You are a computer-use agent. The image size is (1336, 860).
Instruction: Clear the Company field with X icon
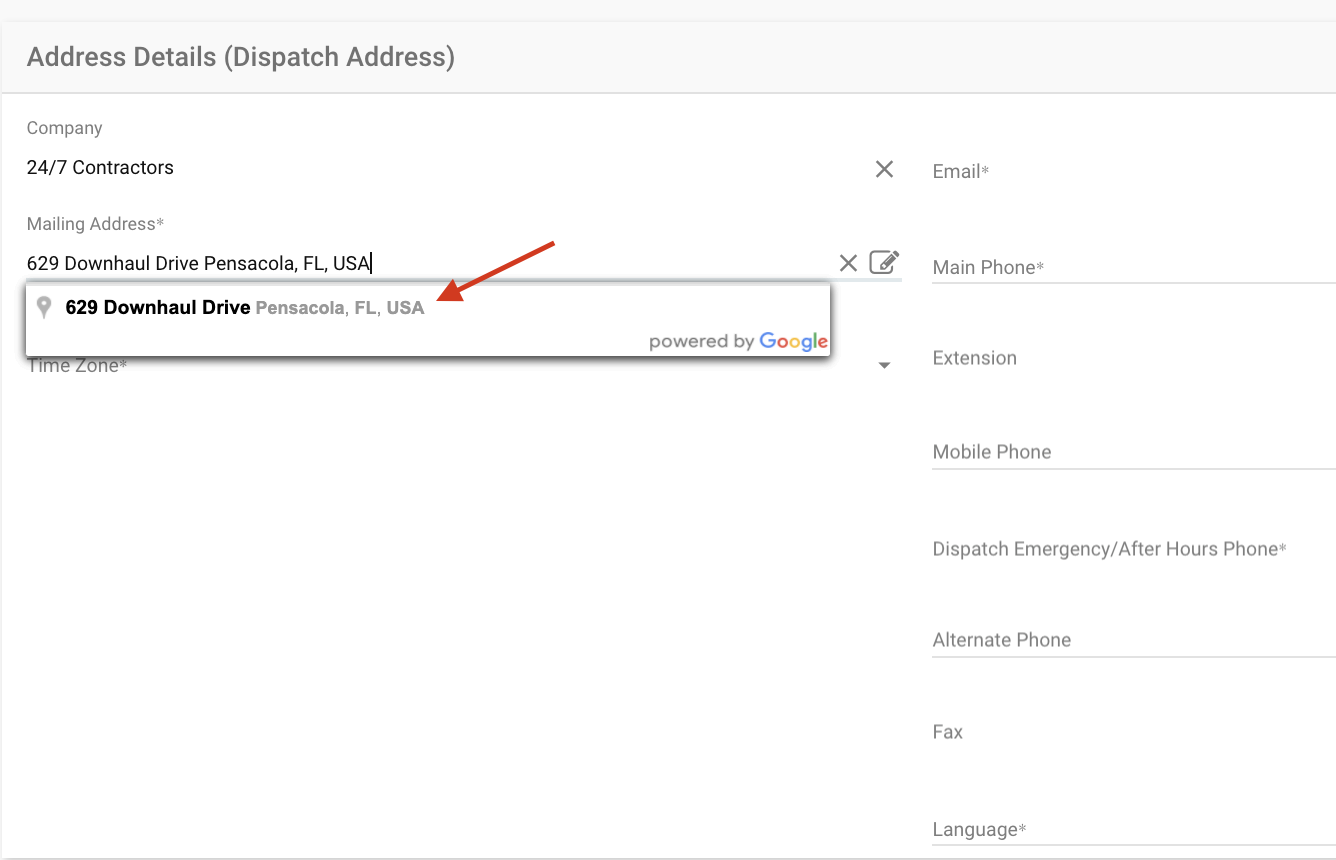[x=884, y=169]
